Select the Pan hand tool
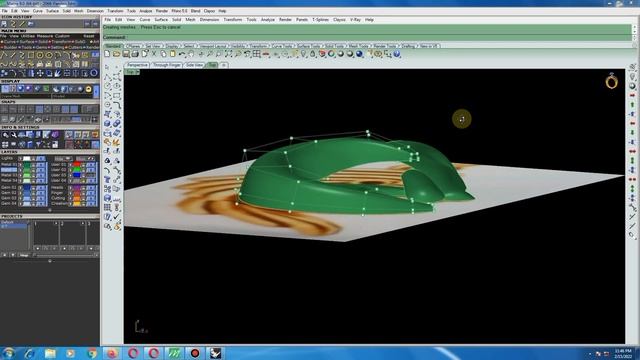Image resolution: width=640 pixels, height=360 pixels. (x=191, y=54)
